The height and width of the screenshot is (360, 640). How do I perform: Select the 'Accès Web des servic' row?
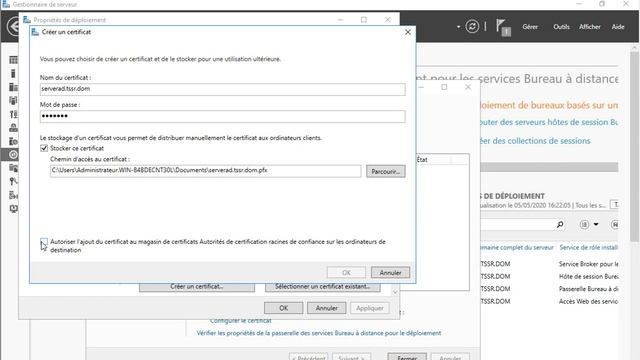point(549,301)
